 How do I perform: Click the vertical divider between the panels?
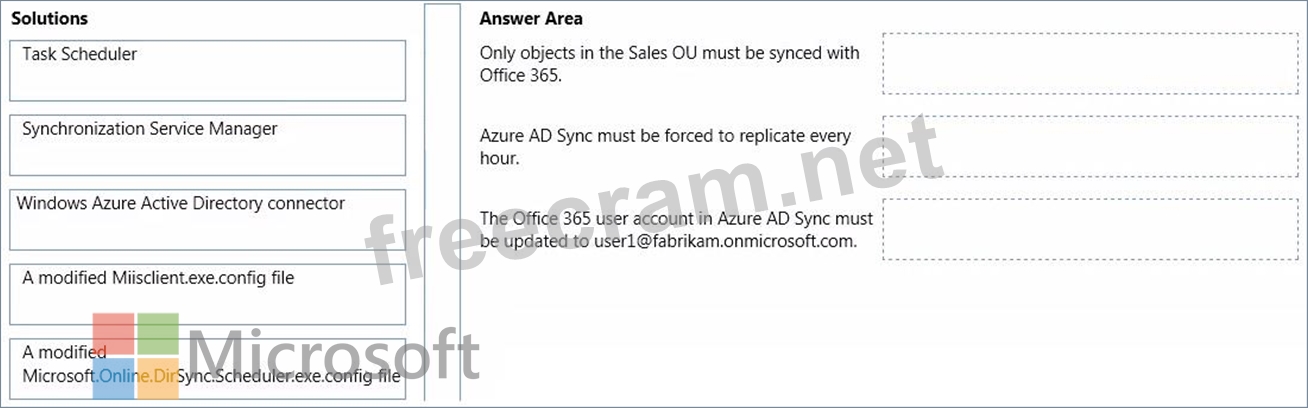[443, 203]
